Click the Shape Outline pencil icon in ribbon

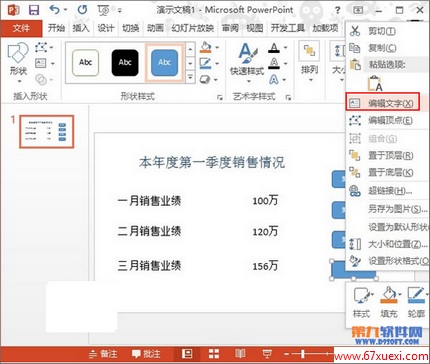(206, 63)
